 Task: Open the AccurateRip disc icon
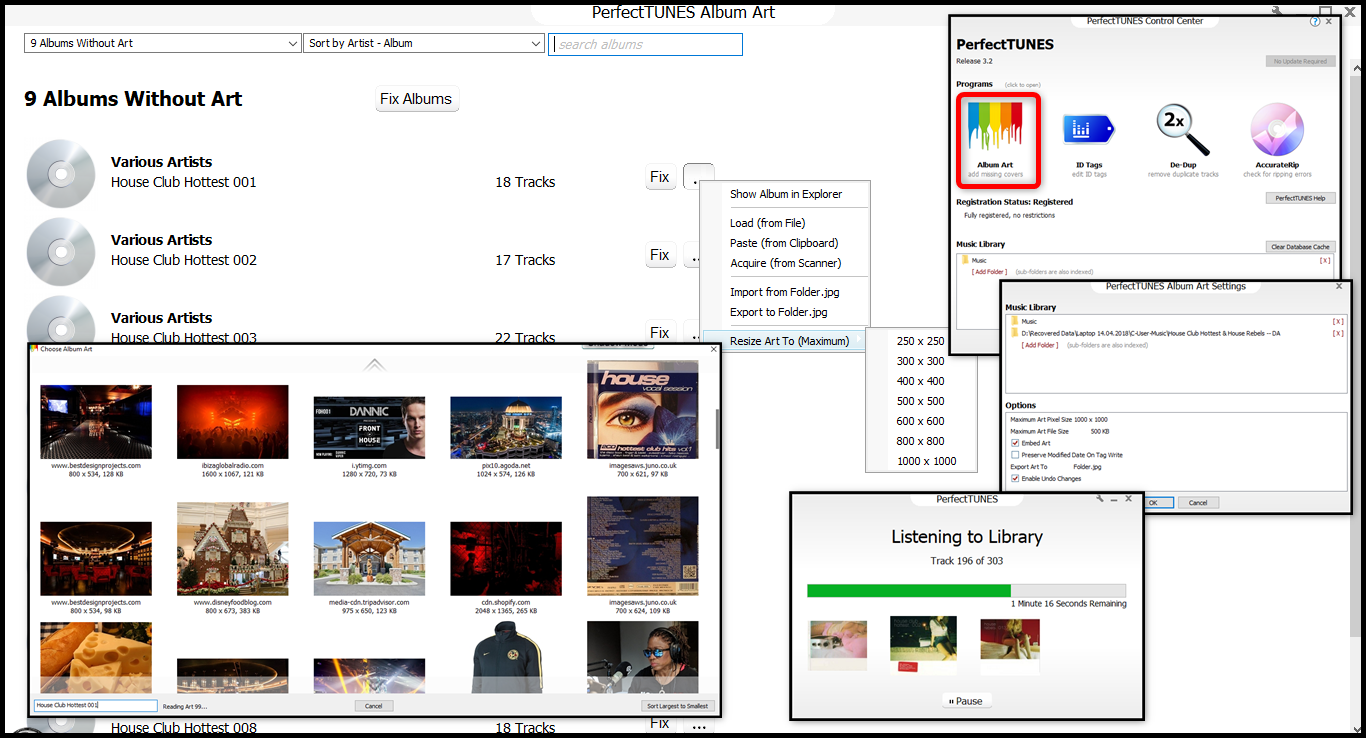pos(1278,130)
